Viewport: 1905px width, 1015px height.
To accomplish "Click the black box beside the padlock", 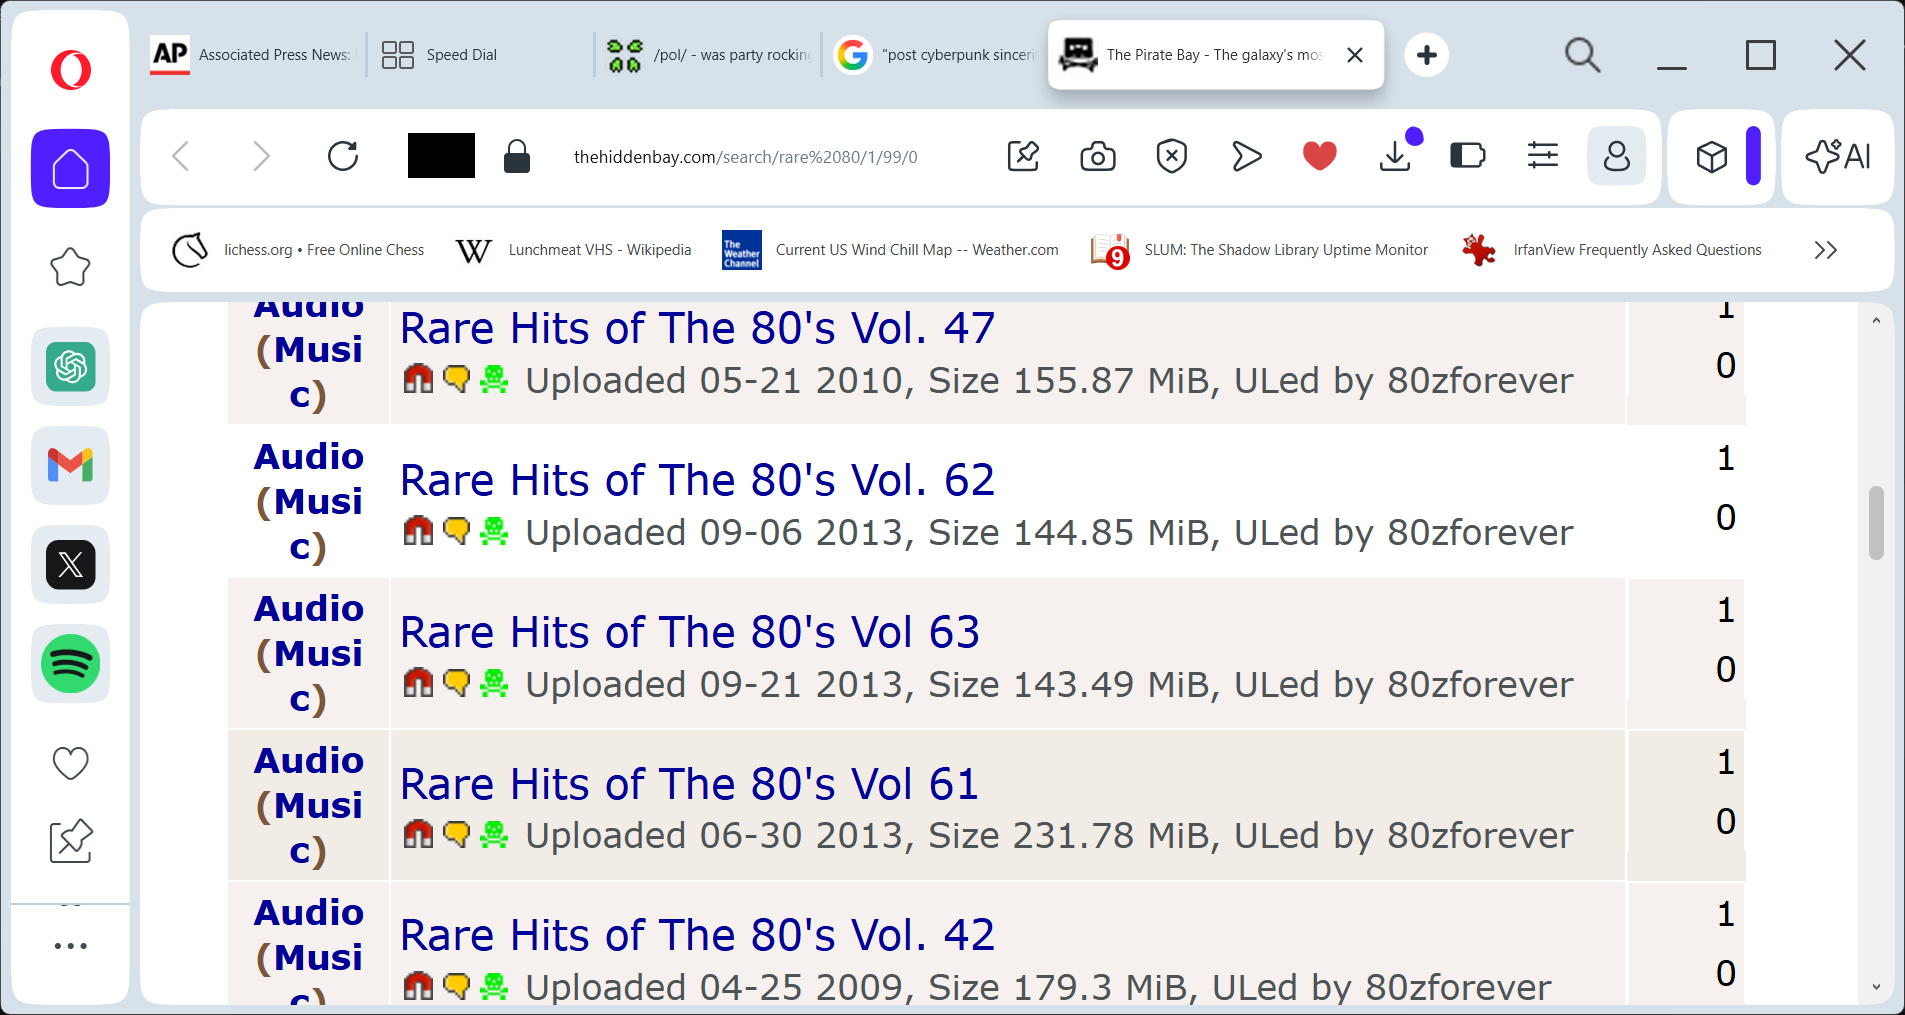I will pyautogui.click(x=441, y=156).
